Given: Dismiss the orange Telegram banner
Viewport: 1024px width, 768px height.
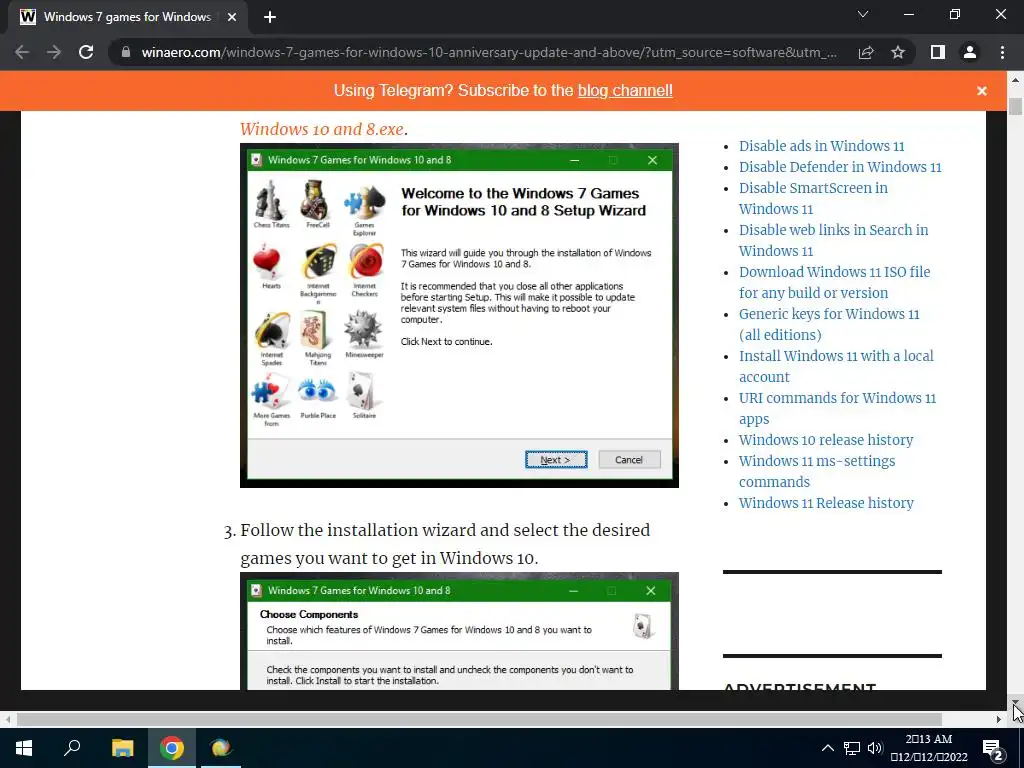Looking at the screenshot, I should coord(982,91).
